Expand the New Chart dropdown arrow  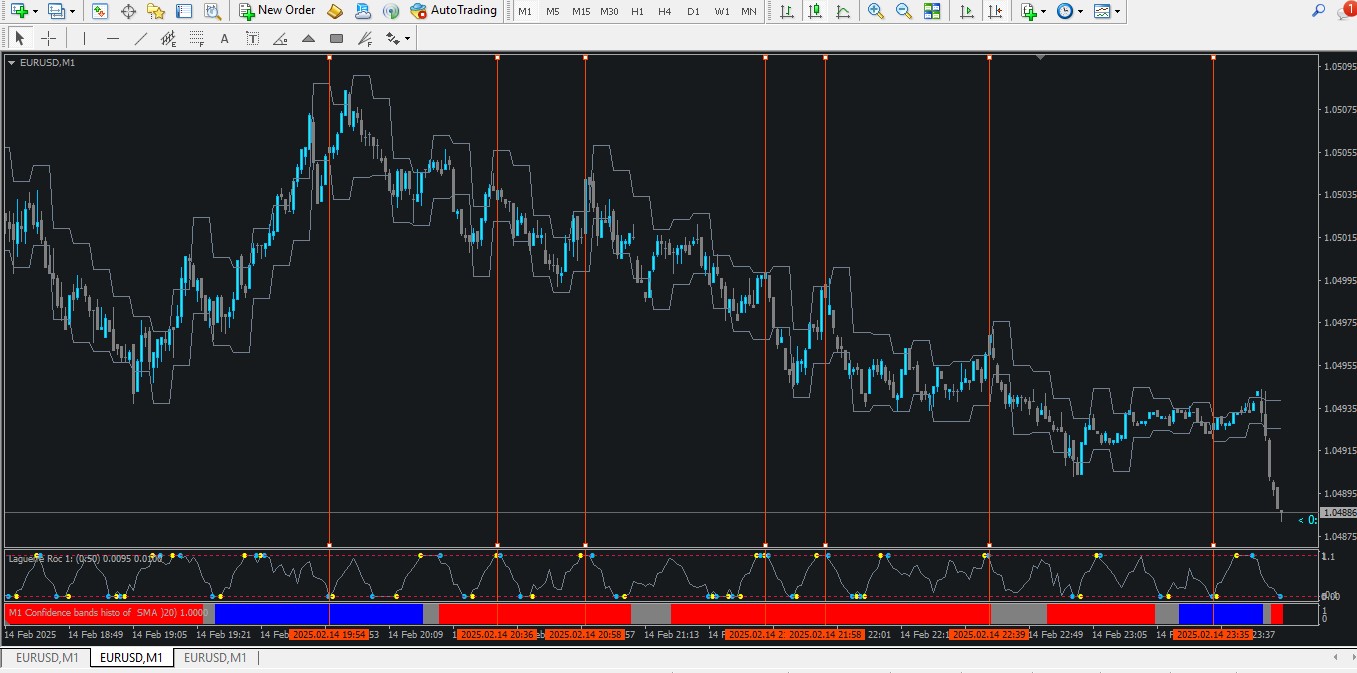[36, 12]
